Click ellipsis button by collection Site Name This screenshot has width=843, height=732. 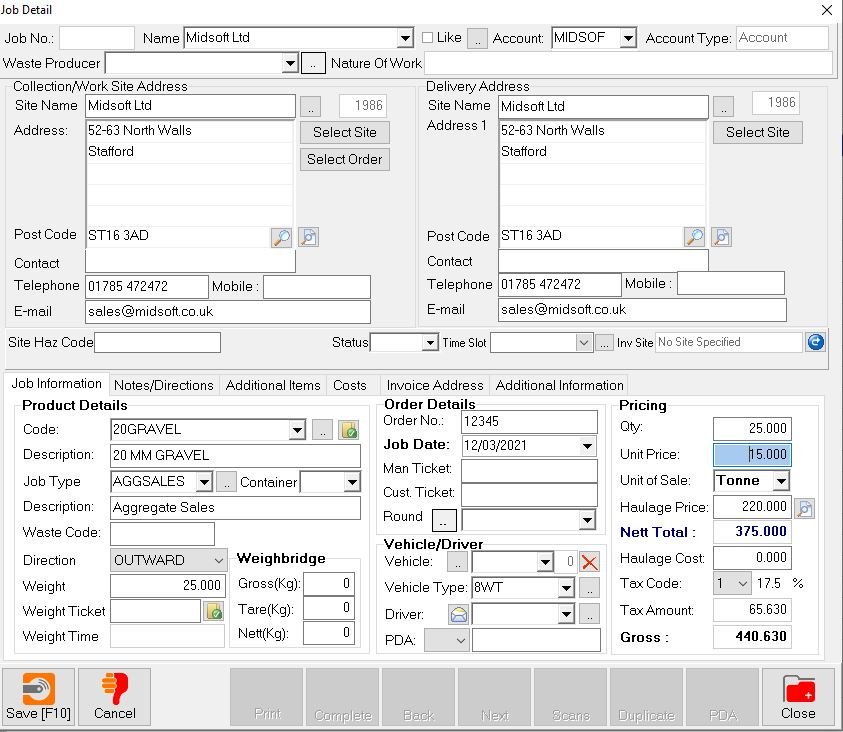coord(310,106)
